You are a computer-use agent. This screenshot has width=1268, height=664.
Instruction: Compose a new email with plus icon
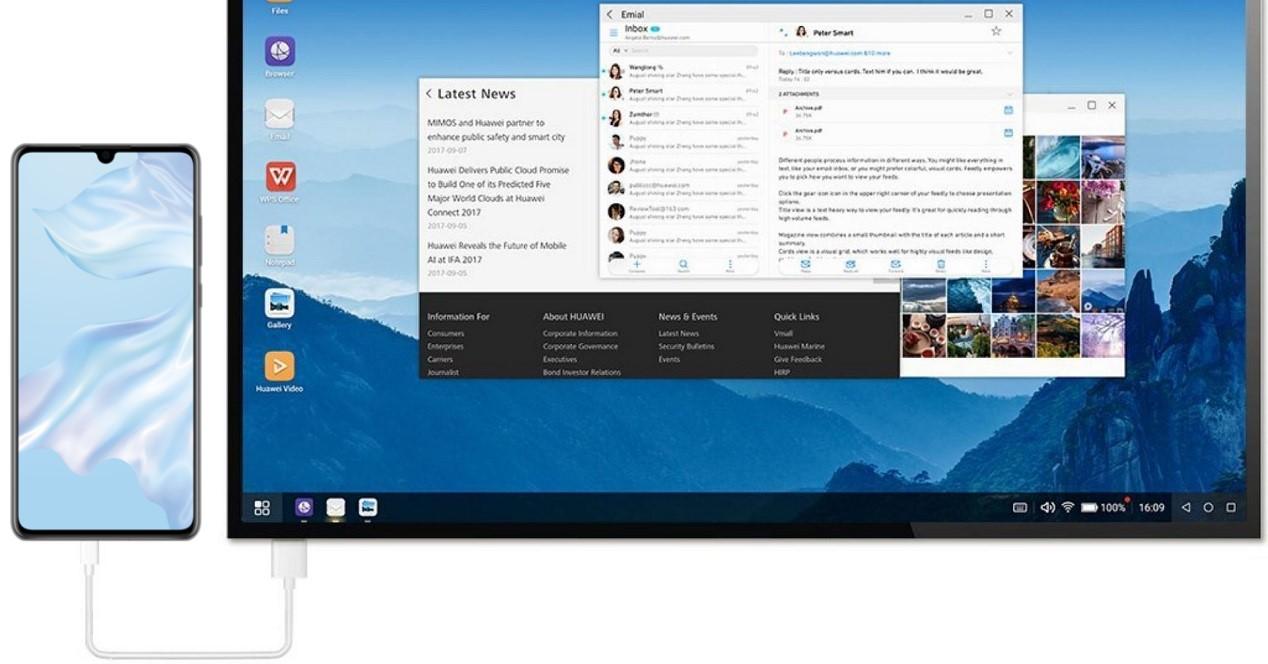pyautogui.click(x=637, y=266)
